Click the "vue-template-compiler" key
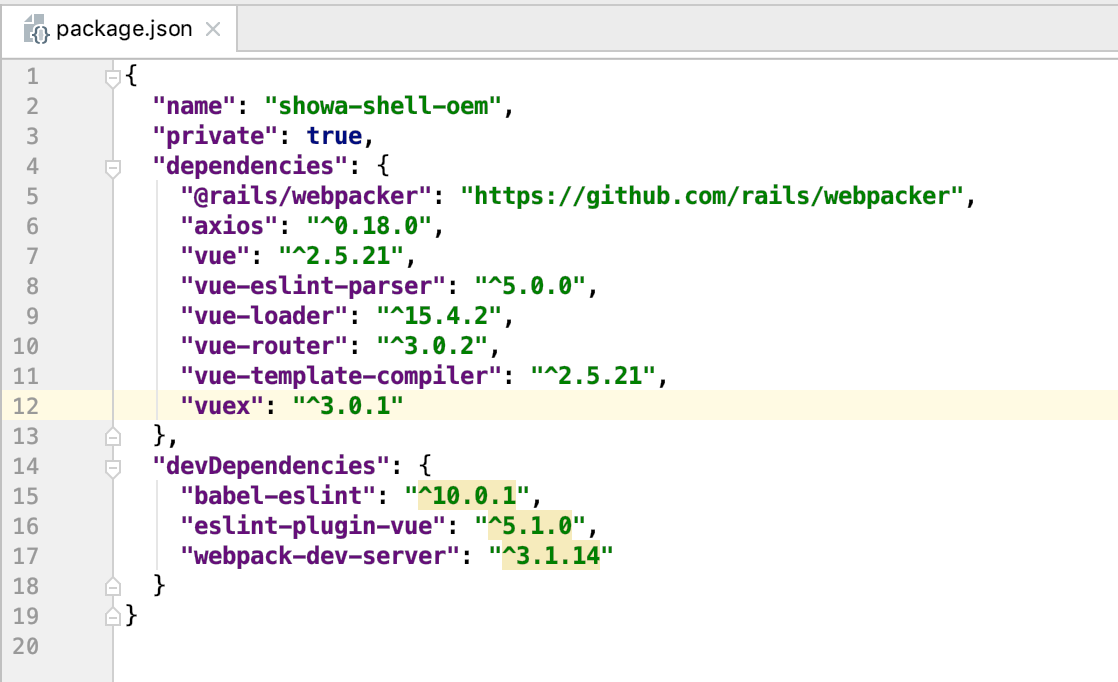The height and width of the screenshot is (682, 1118). coord(341,376)
